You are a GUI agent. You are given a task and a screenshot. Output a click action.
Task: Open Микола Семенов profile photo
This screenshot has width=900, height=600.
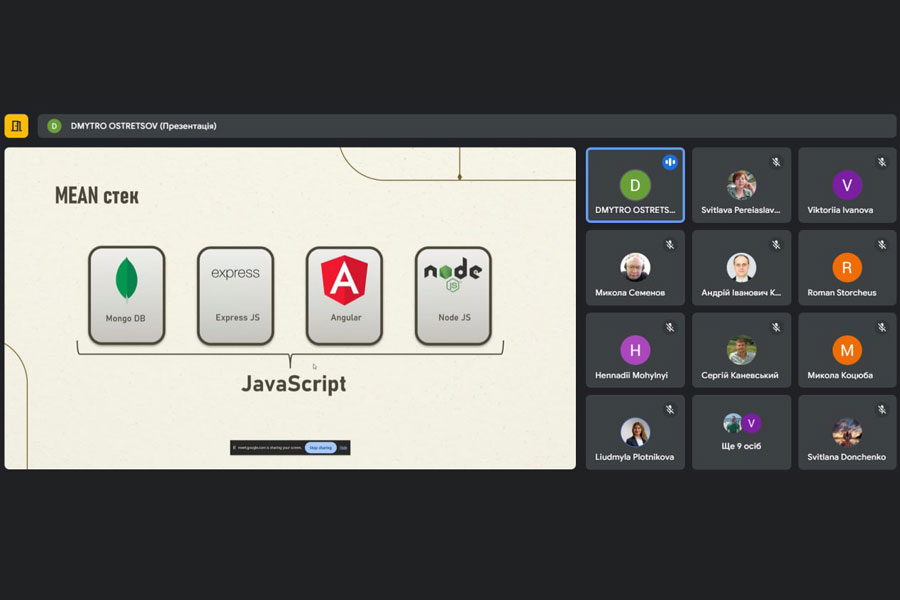635,267
